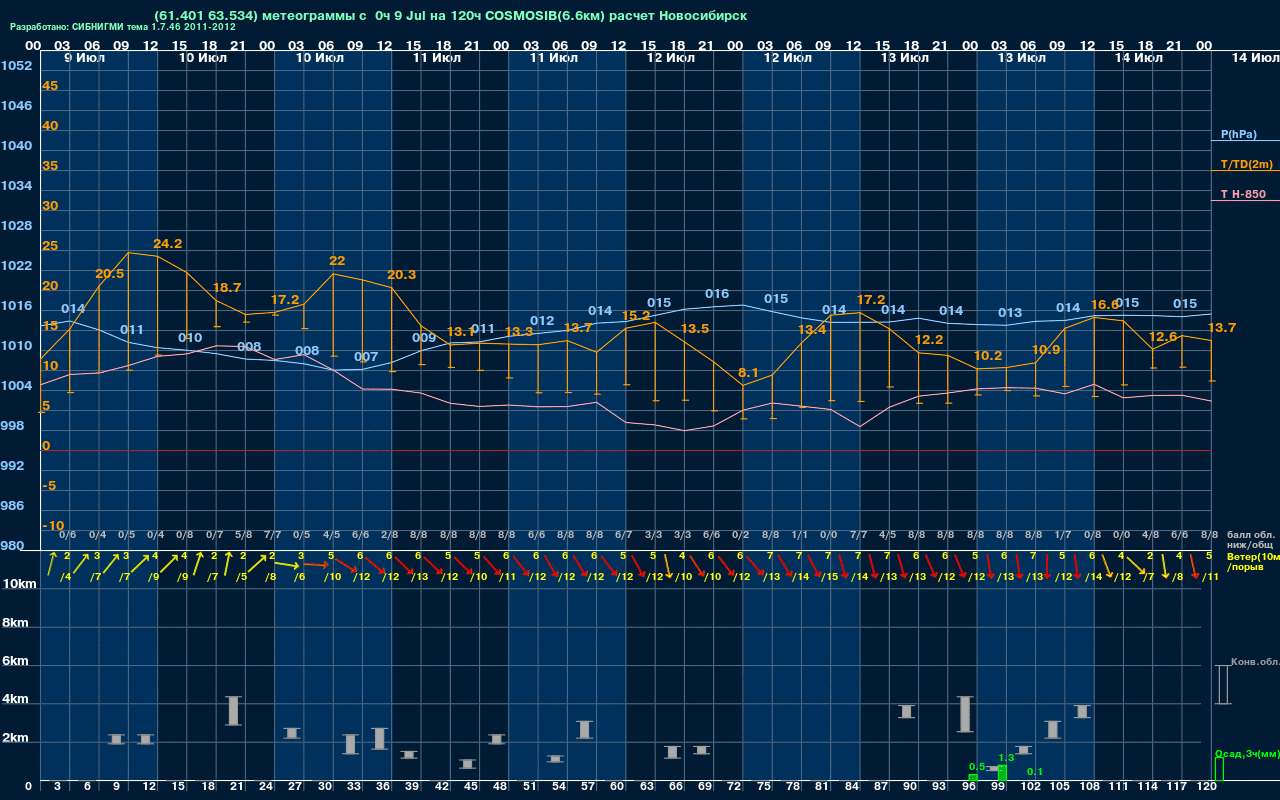Image resolution: width=1280 pixels, height=800 pixels.
Task: Click the 980 pressure axis label
Action: coord(12,546)
